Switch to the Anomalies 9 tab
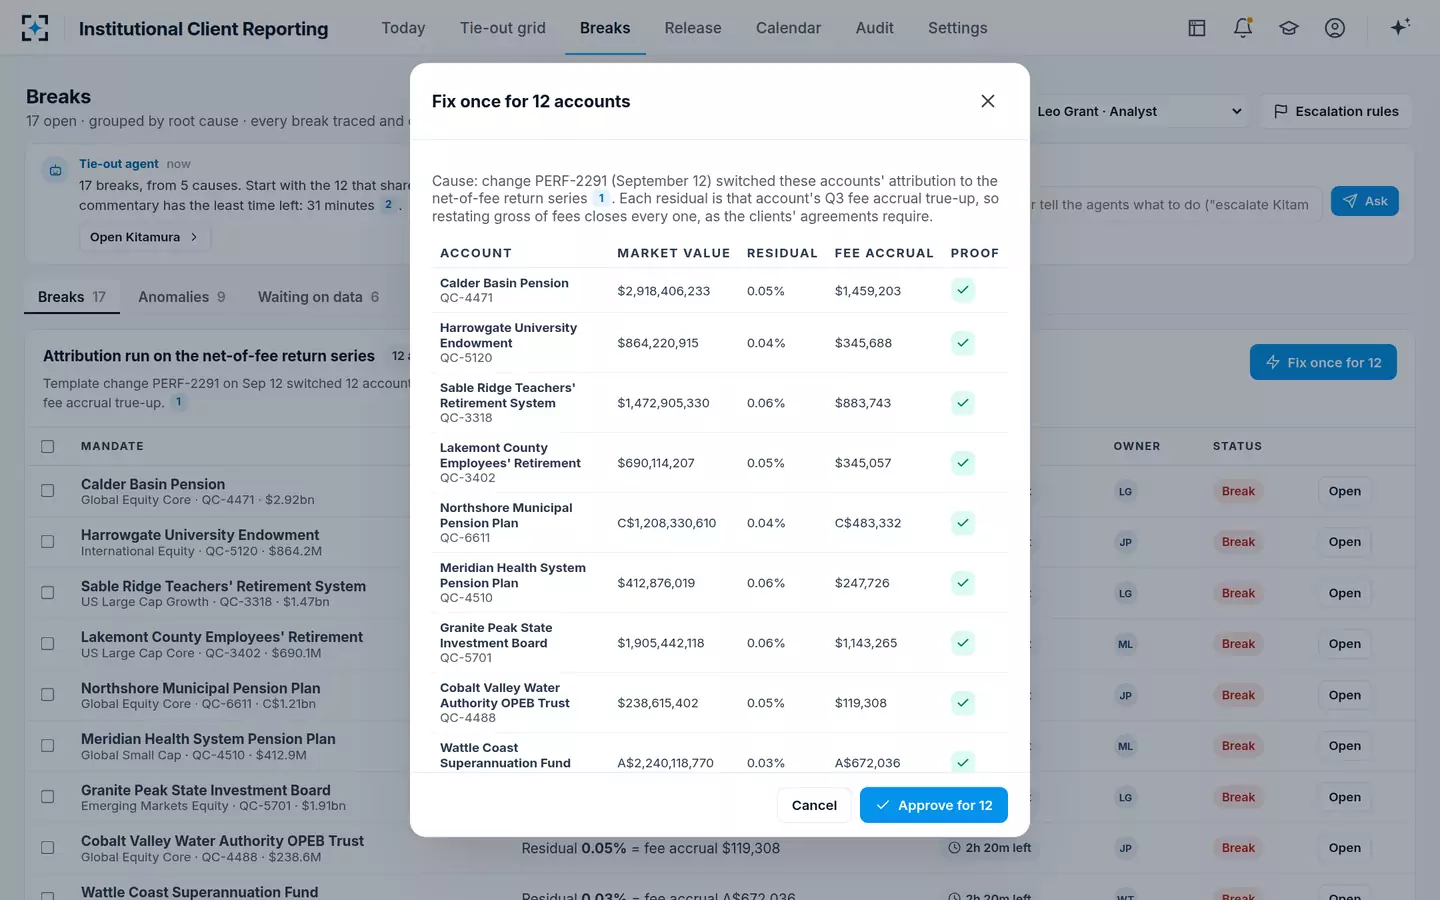 click(182, 297)
